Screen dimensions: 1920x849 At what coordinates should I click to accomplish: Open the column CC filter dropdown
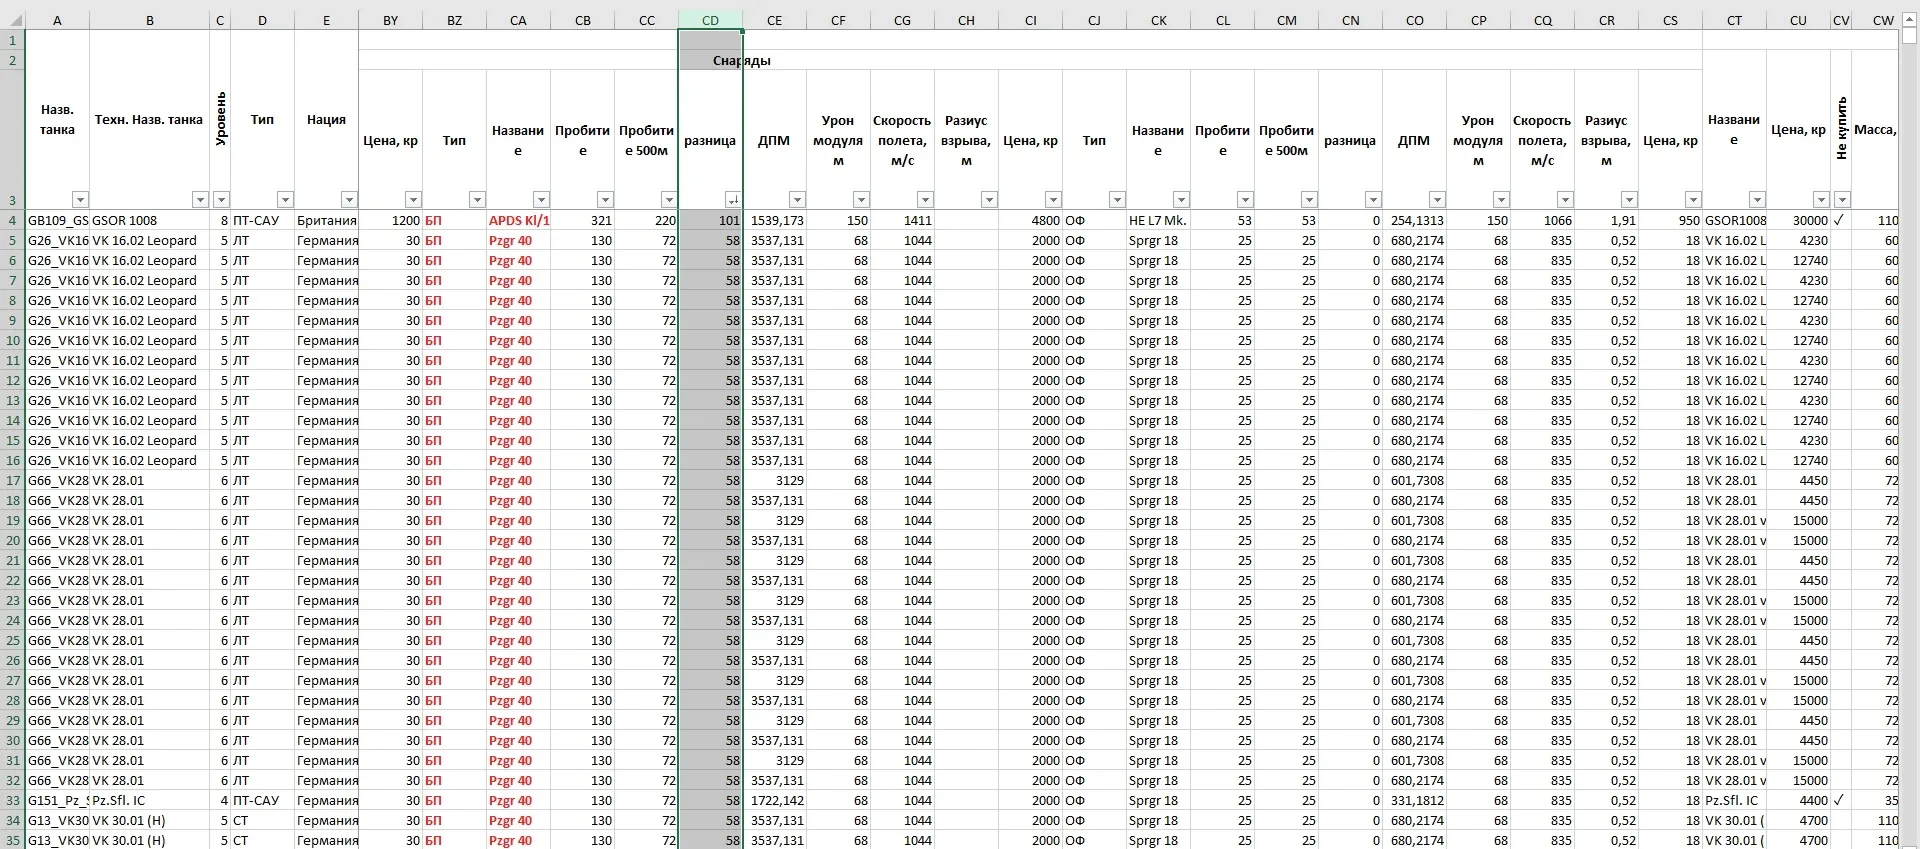click(x=669, y=200)
